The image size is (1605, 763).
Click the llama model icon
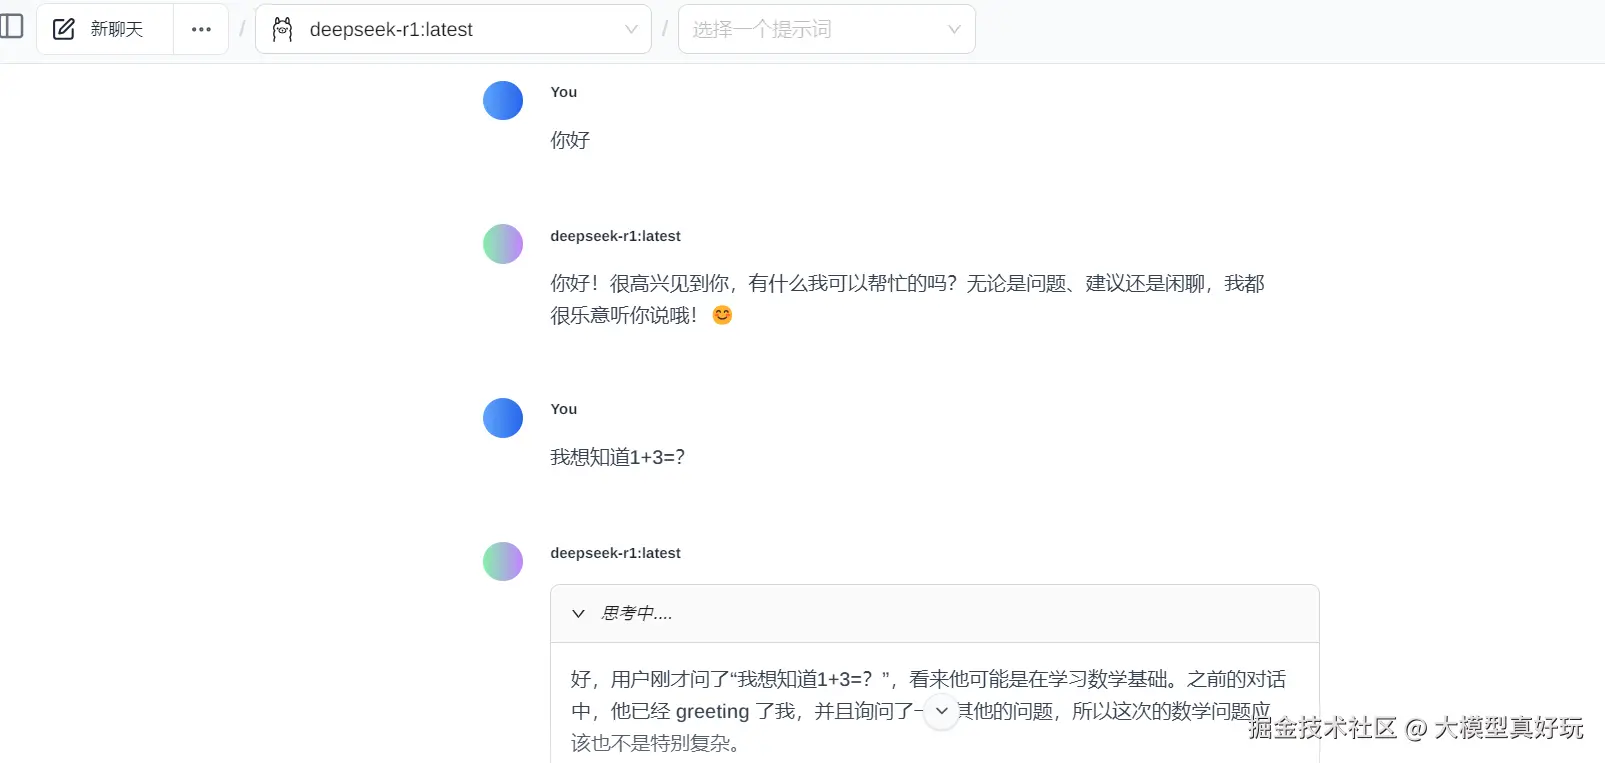283,29
